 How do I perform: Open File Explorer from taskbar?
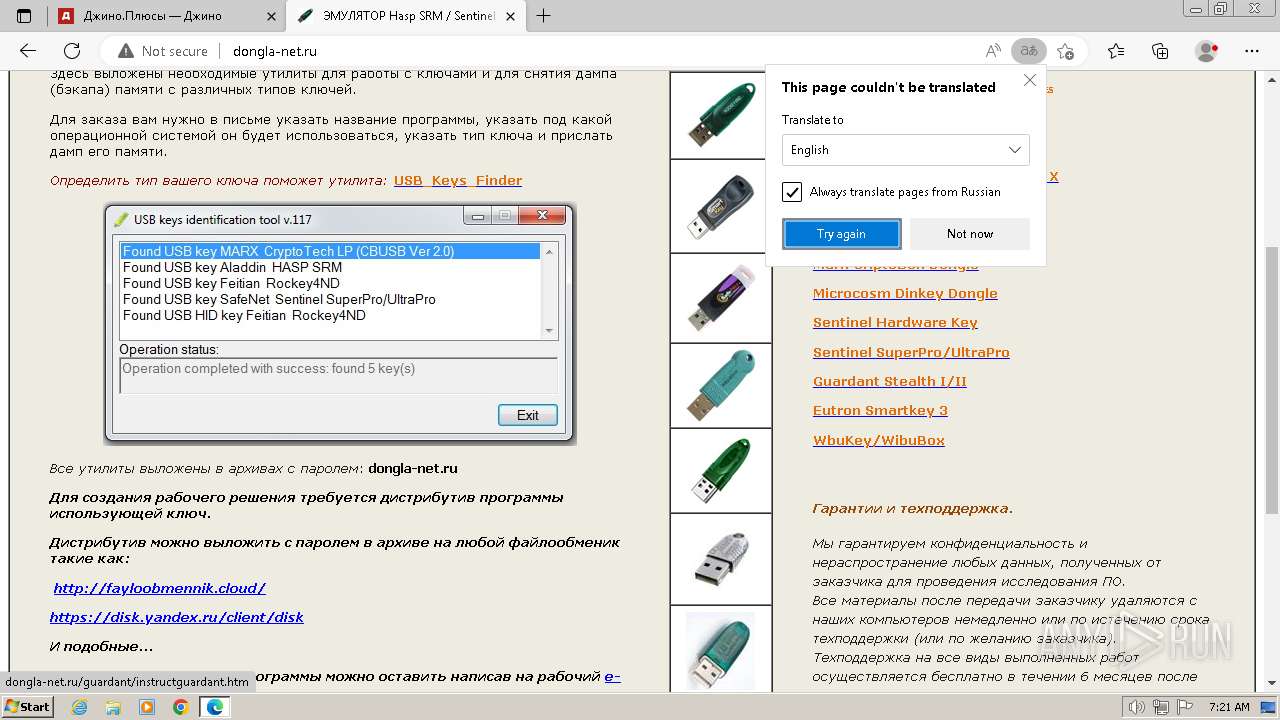pos(113,707)
